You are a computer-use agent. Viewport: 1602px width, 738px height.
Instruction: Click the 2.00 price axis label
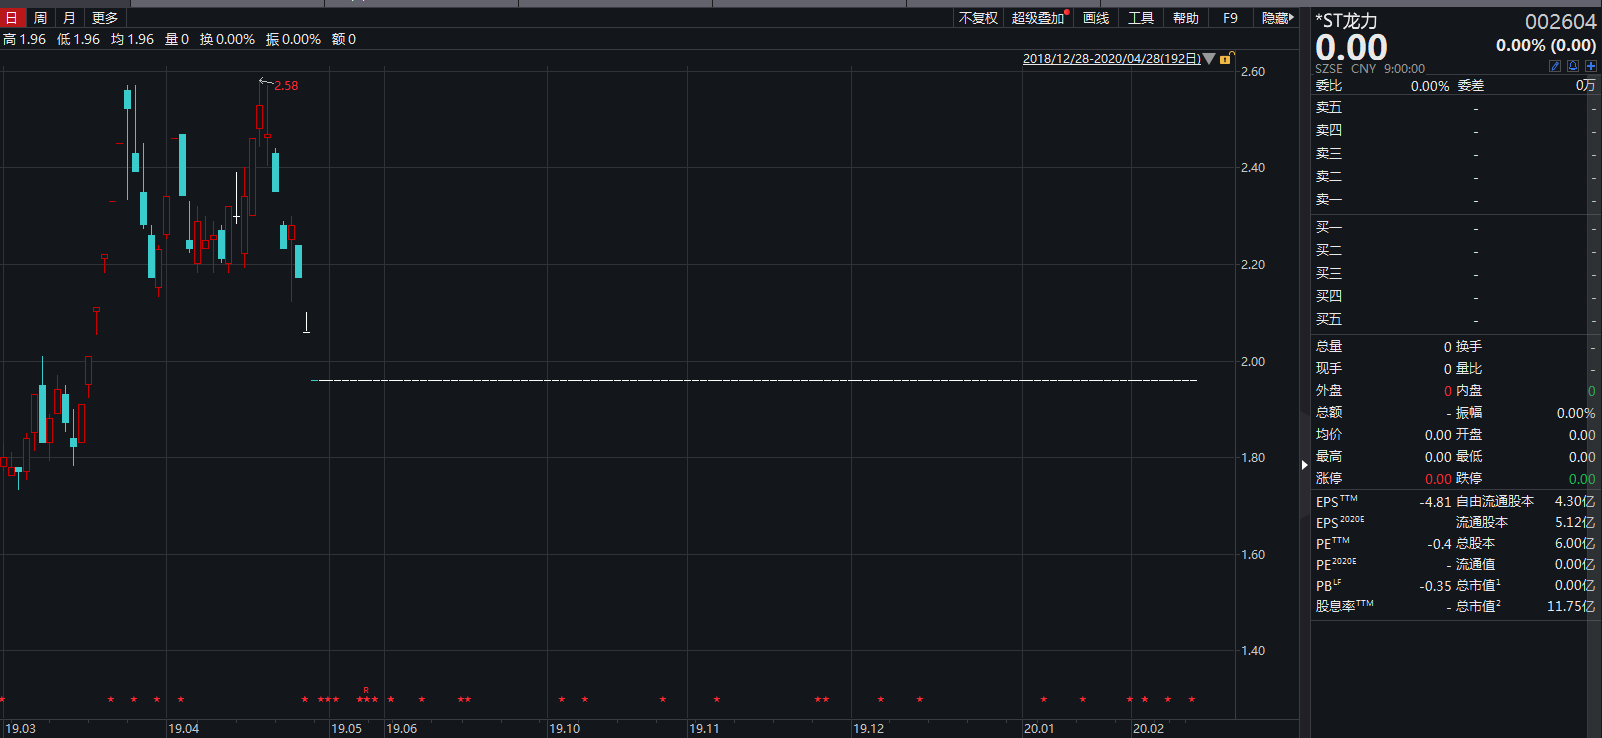[1253, 362]
